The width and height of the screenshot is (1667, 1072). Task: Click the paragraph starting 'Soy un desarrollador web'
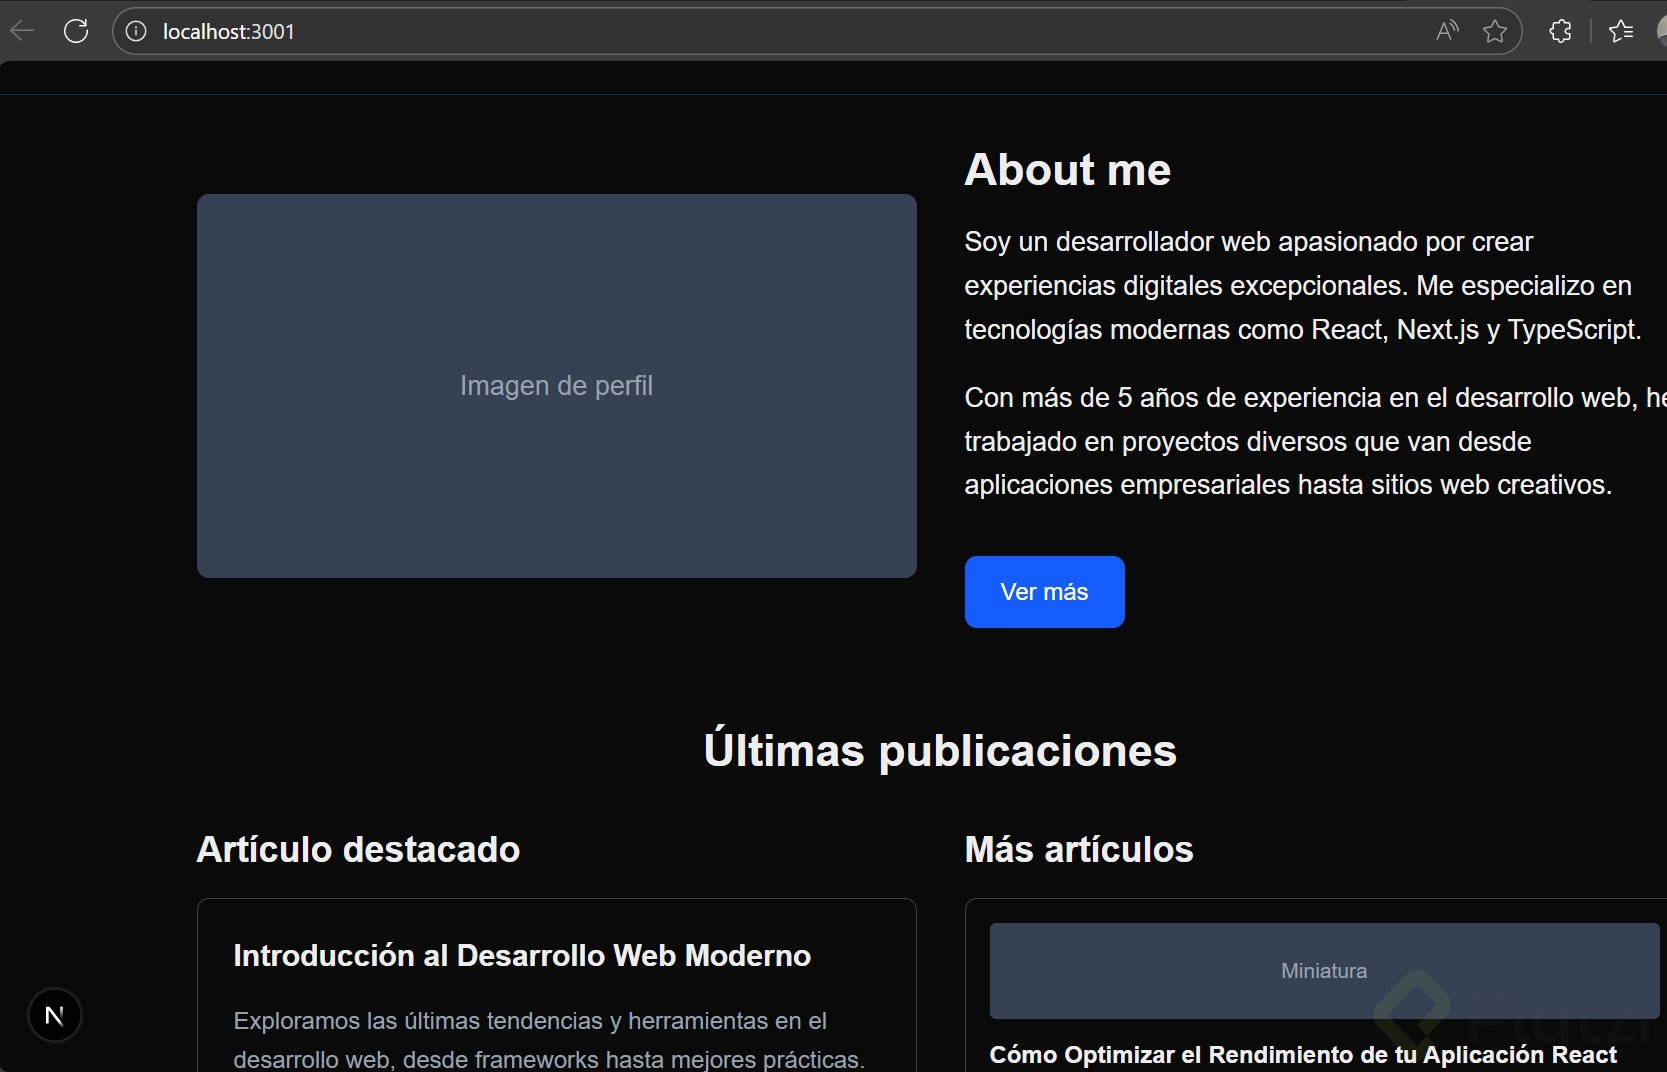1303,286
